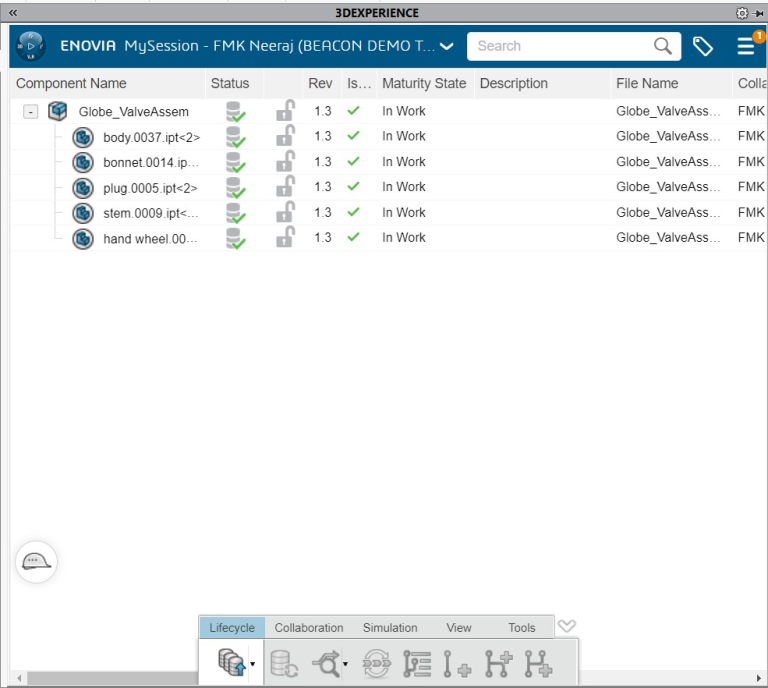This screenshot has height=688, width=768.
Task: Click the ENOVIA compass icon
Action: click(x=31, y=46)
